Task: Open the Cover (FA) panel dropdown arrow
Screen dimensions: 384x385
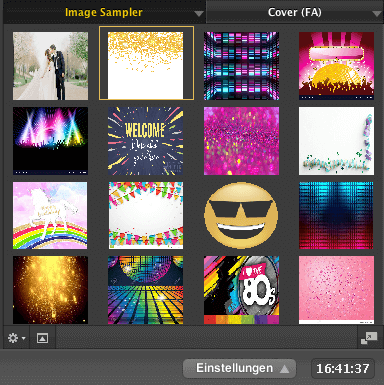Action: (x=377, y=14)
